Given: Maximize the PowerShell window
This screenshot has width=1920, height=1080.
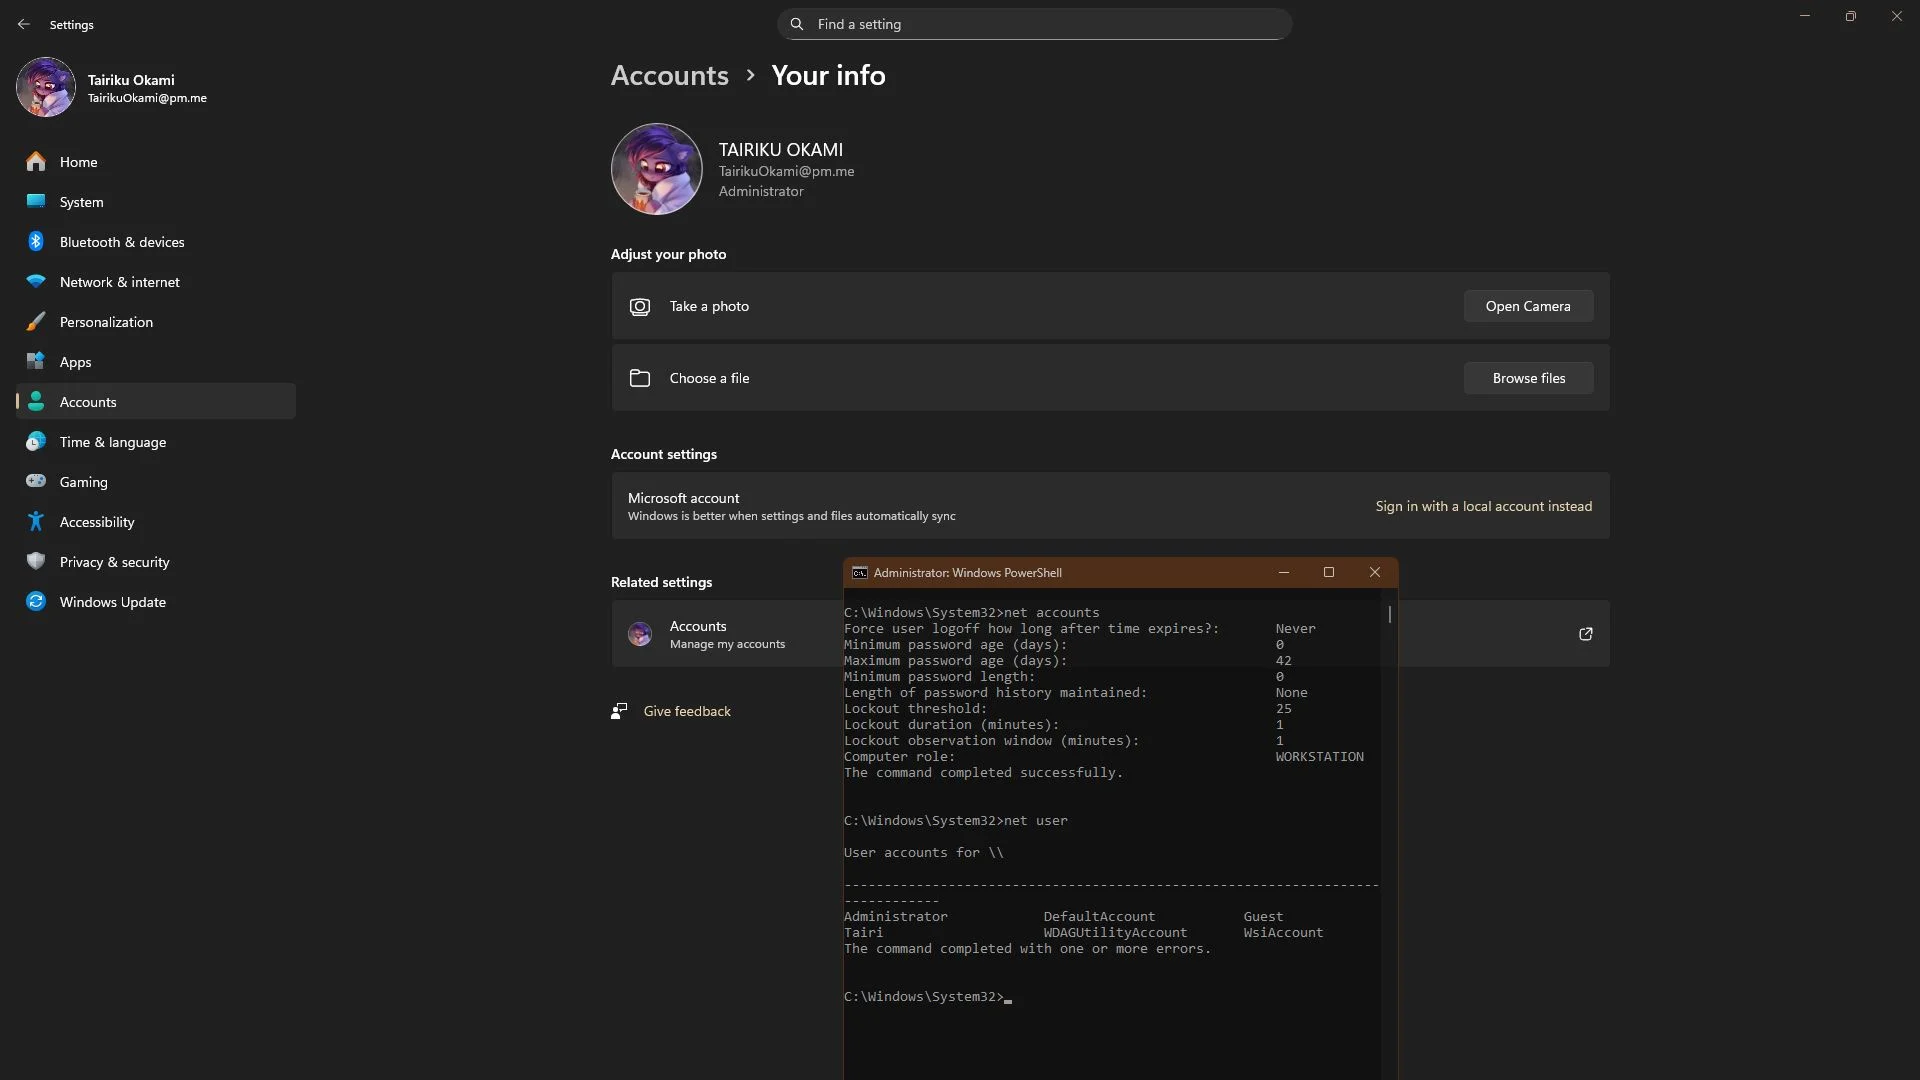Looking at the screenshot, I should (1329, 572).
